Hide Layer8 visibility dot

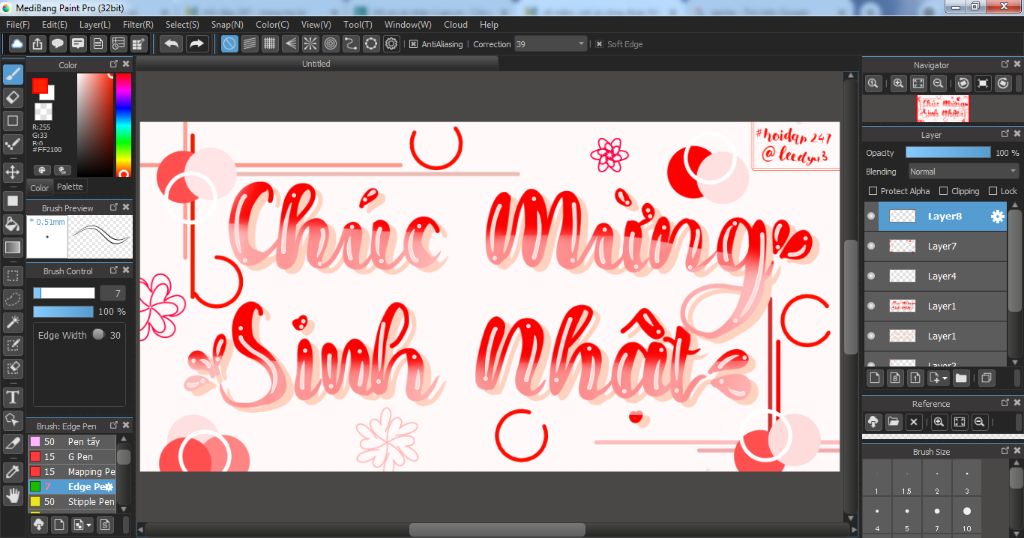point(871,216)
